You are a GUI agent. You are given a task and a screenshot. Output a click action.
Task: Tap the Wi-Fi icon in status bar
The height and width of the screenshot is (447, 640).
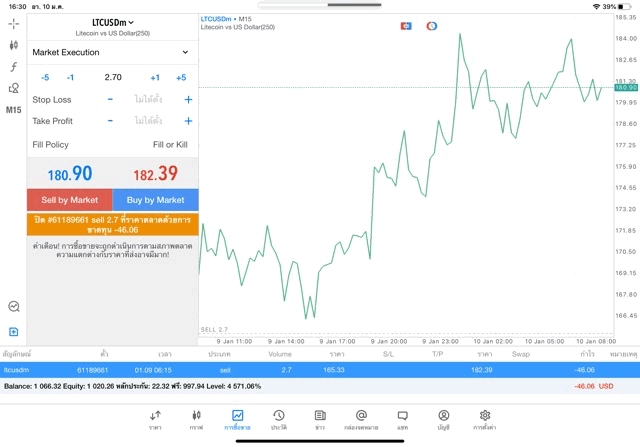(x=596, y=7)
